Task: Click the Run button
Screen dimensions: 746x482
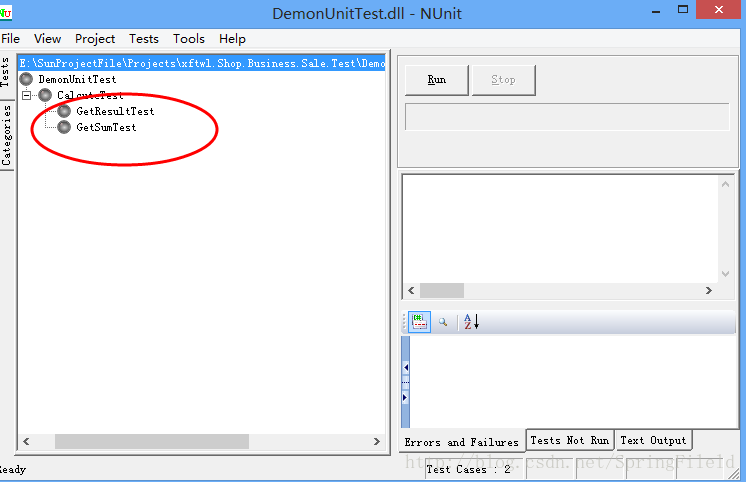Action: pos(437,80)
